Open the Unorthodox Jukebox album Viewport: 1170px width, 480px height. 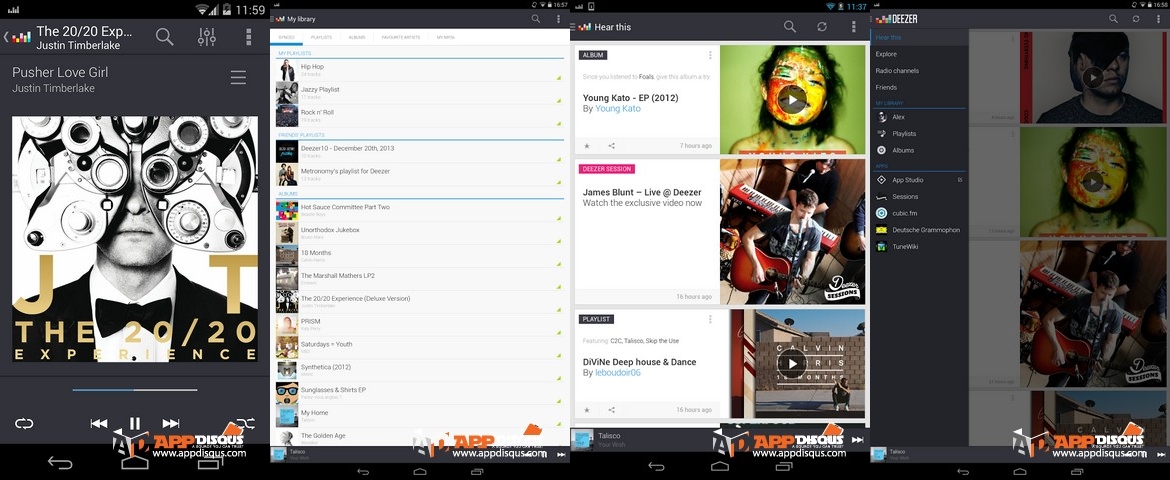pyautogui.click(x=419, y=233)
